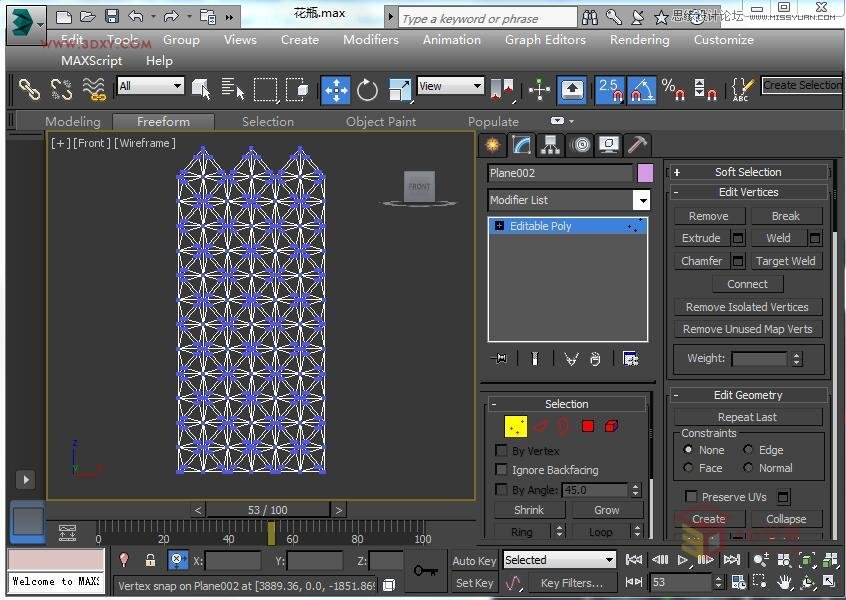This screenshot has height=600, width=846.
Task: Check Ignore Backfacing
Action: tap(502, 470)
